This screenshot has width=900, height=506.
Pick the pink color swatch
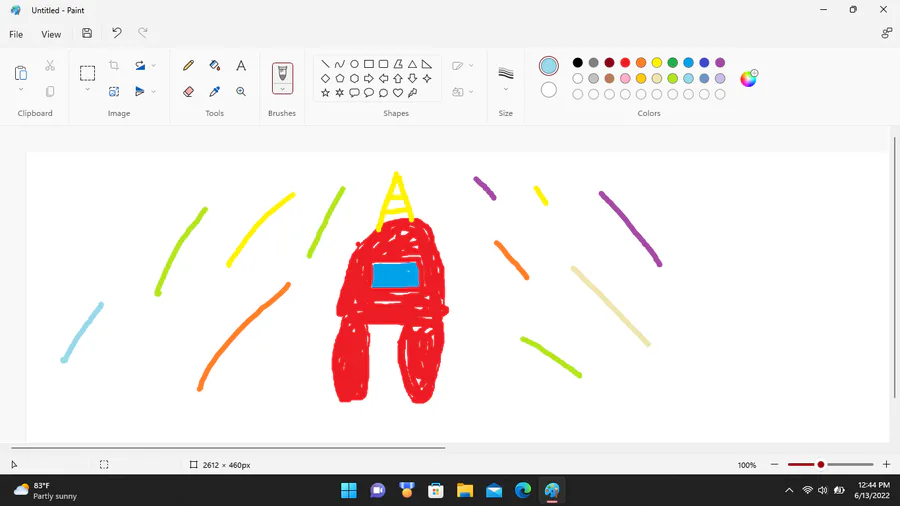pos(625,79)
